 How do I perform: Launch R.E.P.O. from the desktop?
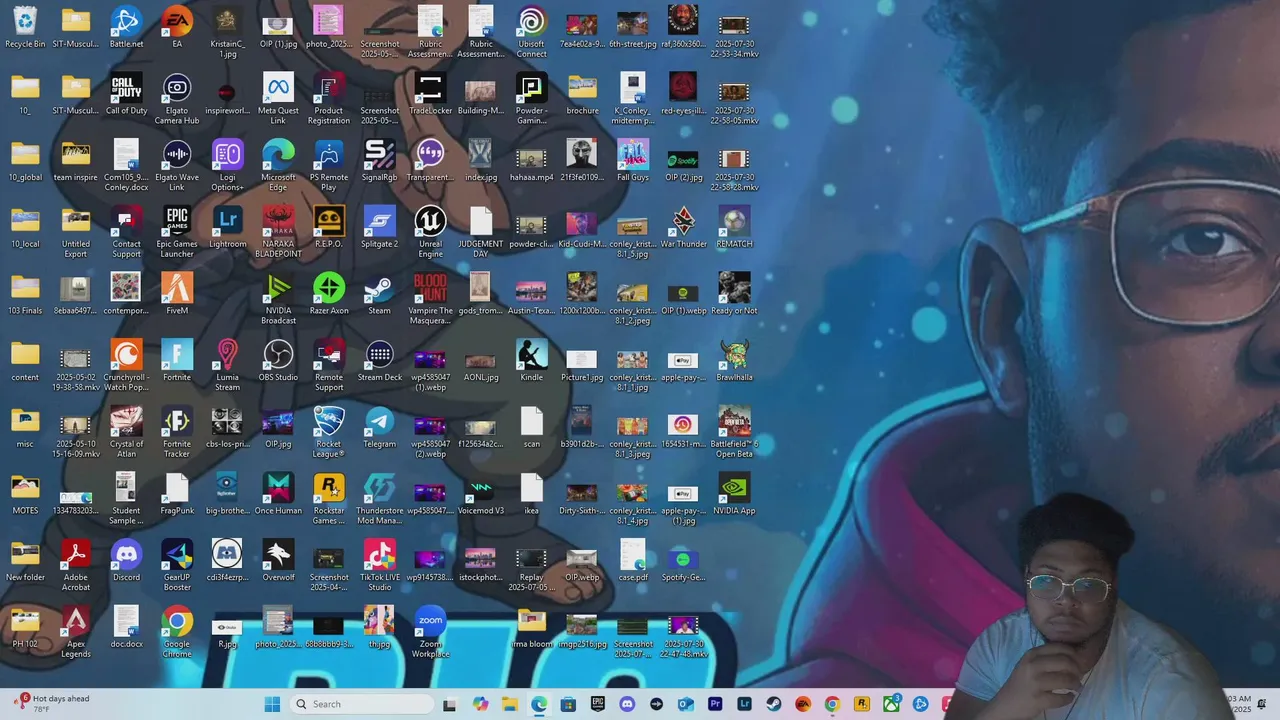[329, 227]
